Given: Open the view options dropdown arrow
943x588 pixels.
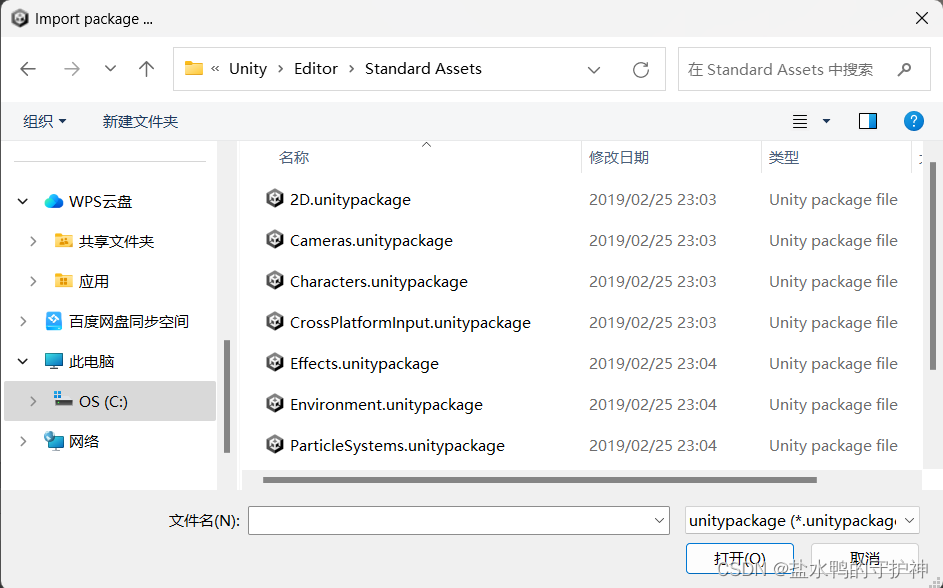Looking at the screenshot, I should (x=826, y=121).
